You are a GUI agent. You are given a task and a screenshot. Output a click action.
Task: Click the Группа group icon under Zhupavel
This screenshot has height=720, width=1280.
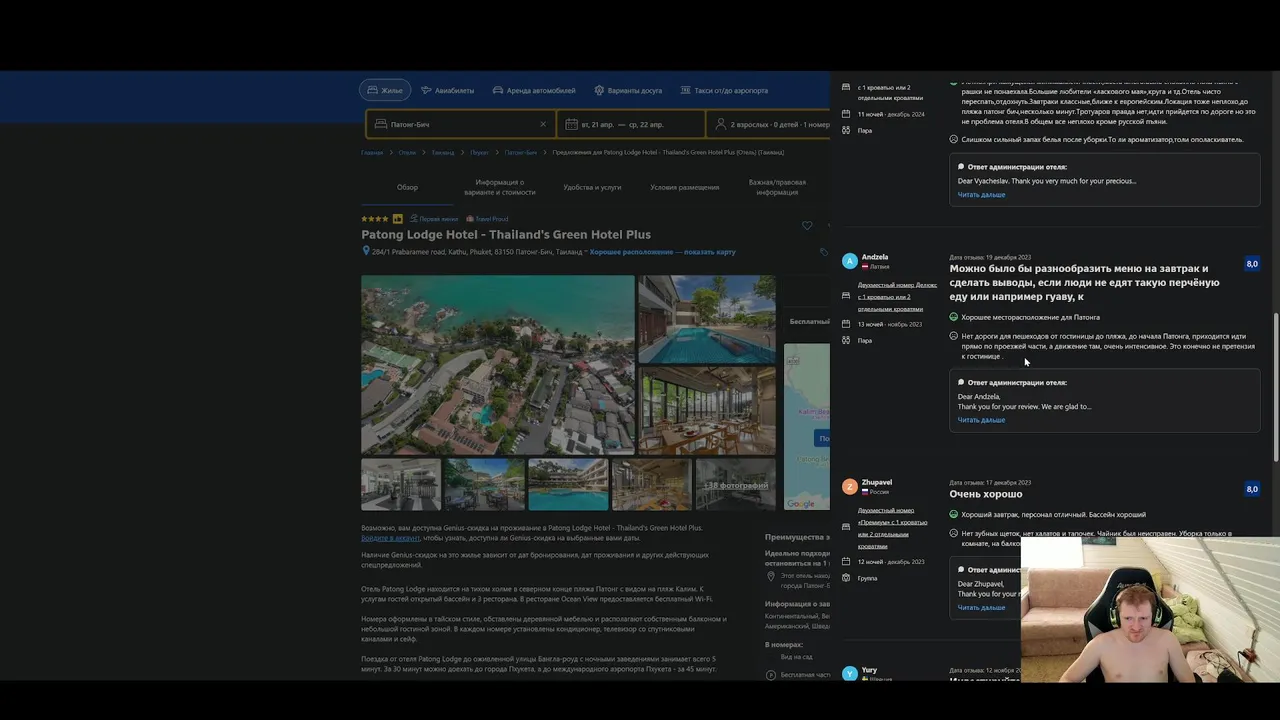tap(846, 578)
